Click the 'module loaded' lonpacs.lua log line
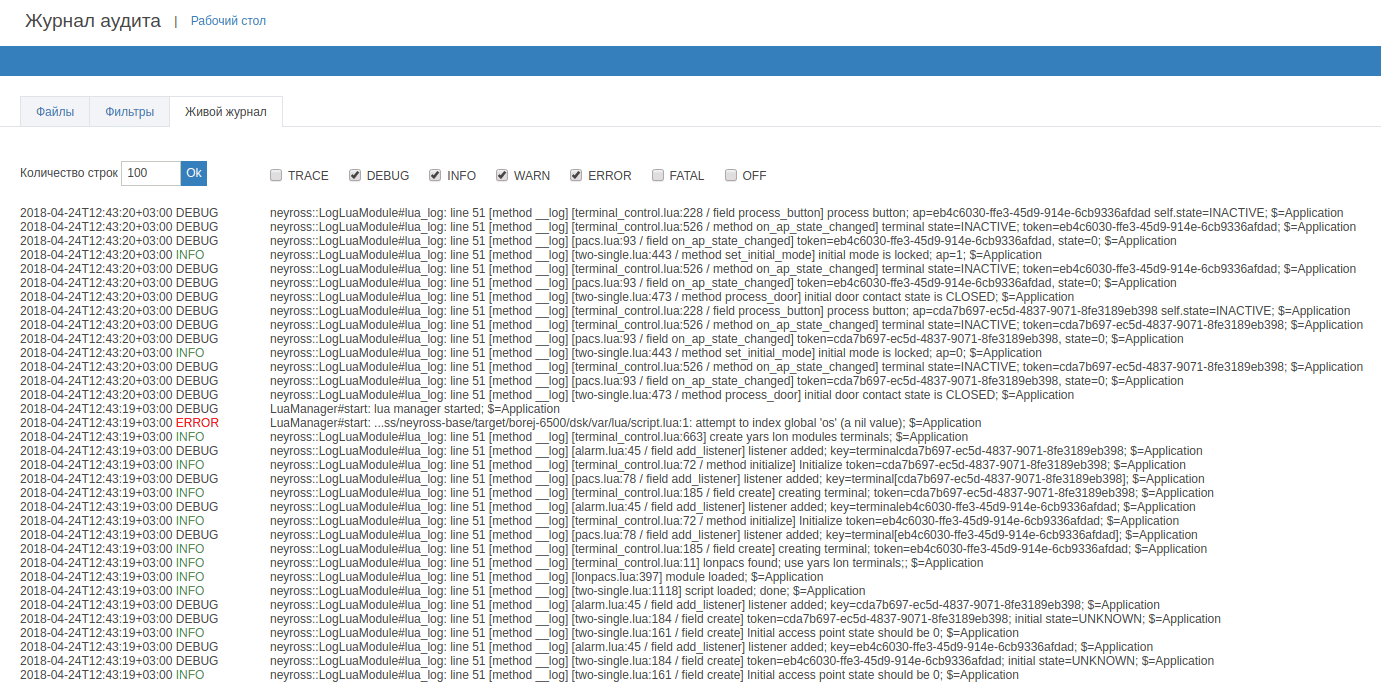1381x693 pixels. (x=546, y=577)
